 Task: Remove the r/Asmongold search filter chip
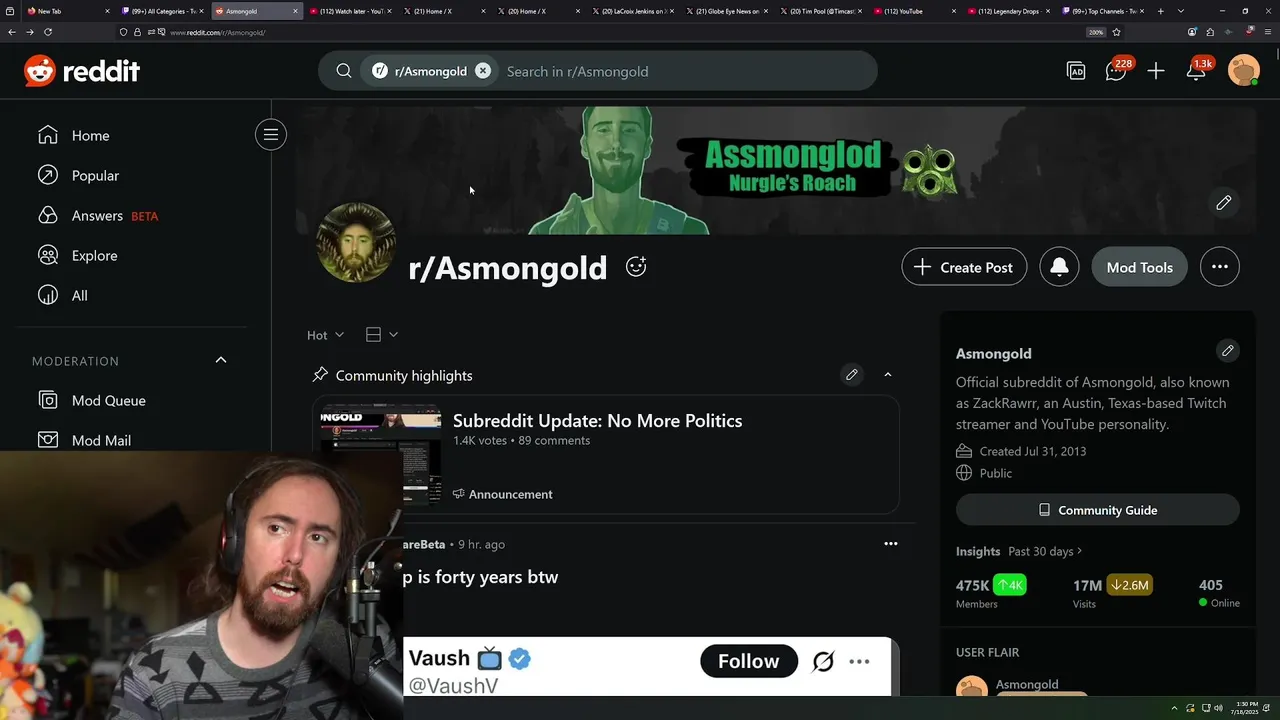point(483,71)
